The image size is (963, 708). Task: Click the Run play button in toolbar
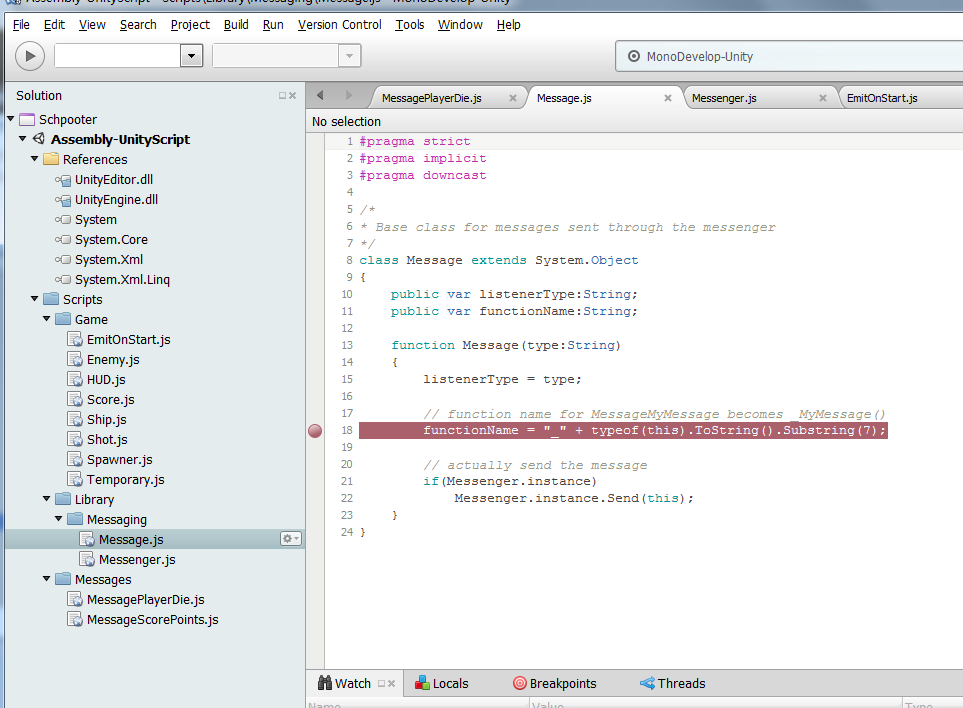(29, 56)
